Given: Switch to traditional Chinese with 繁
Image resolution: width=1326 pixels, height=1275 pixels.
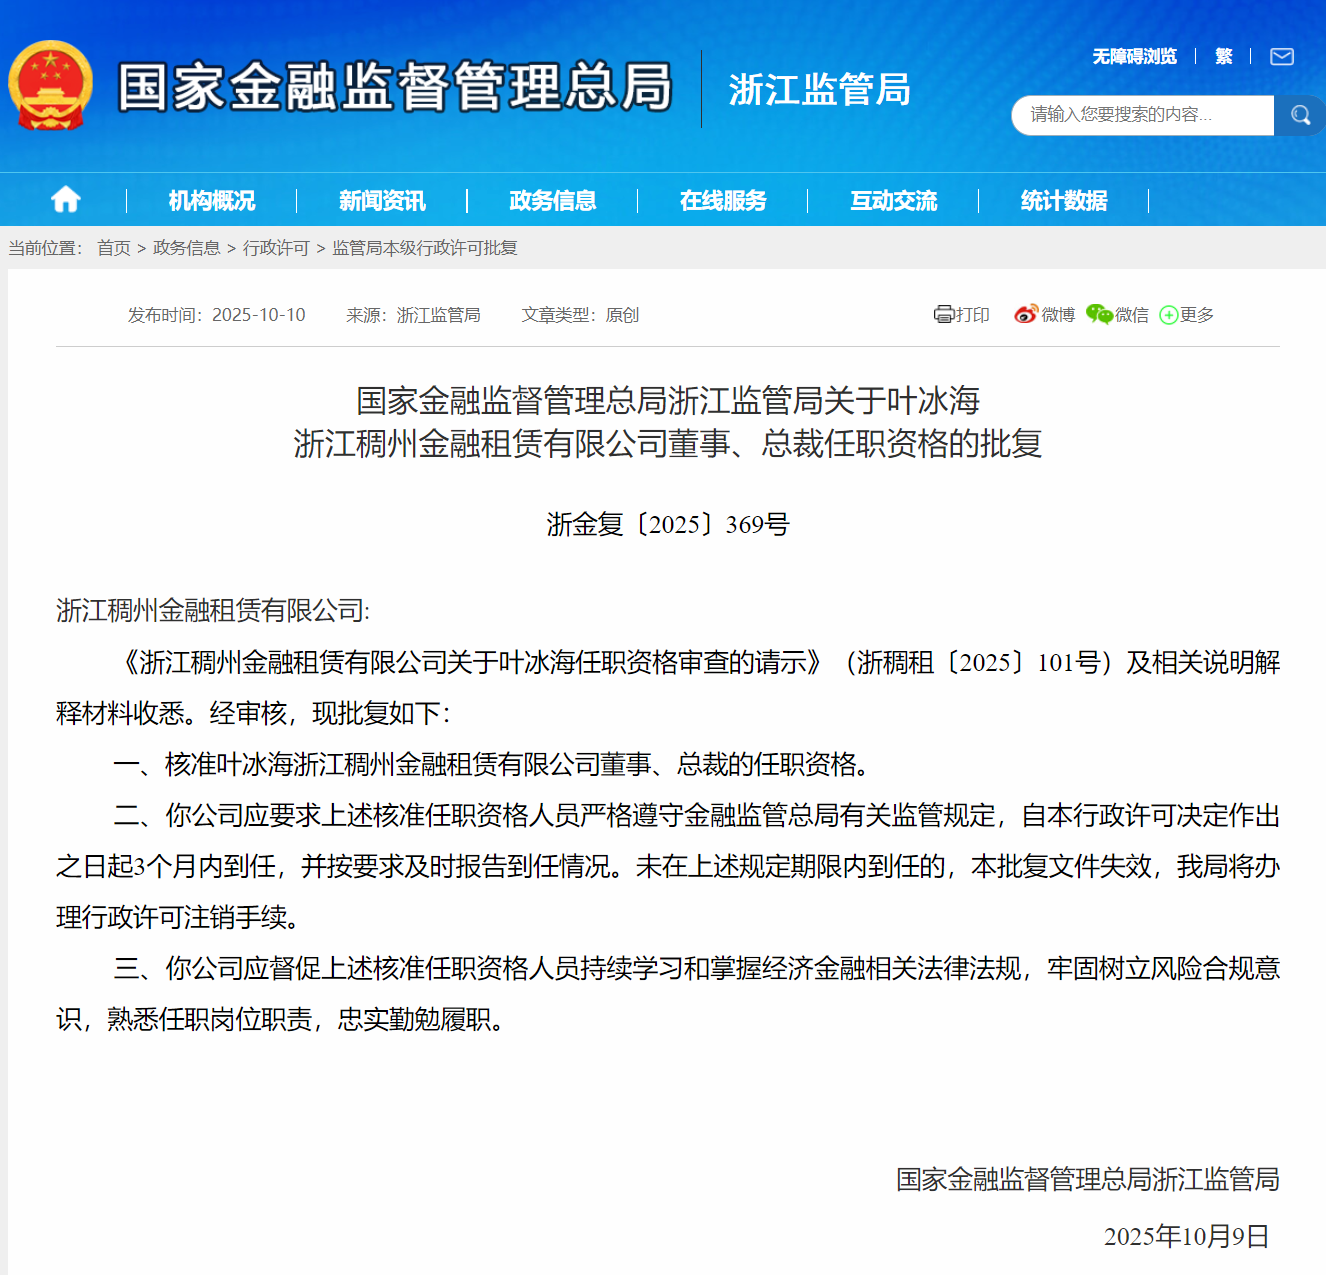Looking at the screenshot, I should [x=1223, y=57].
